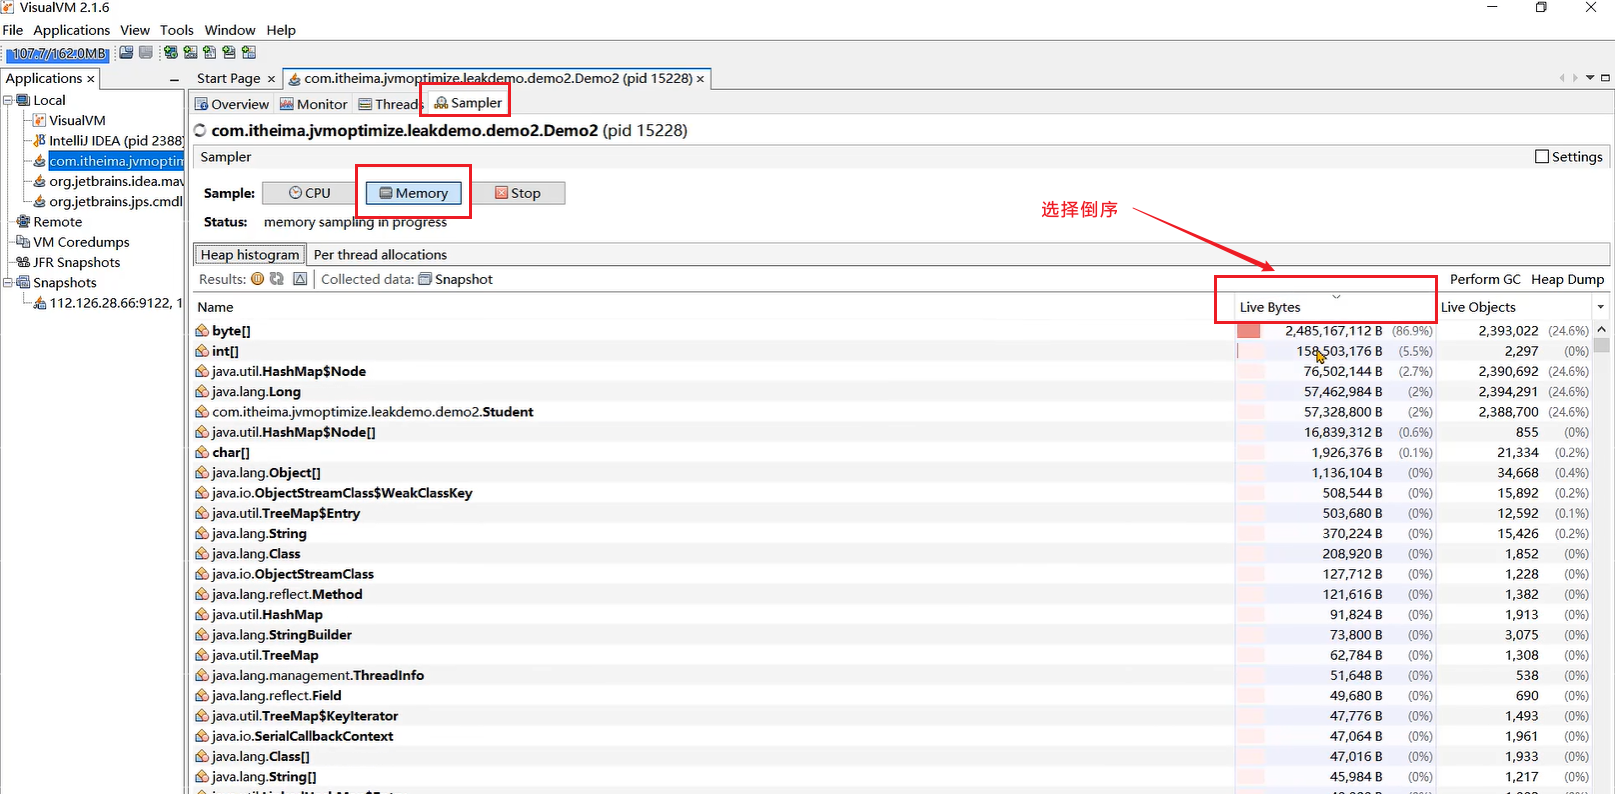Click the delta values triangle icon
This screenshot has width=1615, height=794.
[300, 279]
